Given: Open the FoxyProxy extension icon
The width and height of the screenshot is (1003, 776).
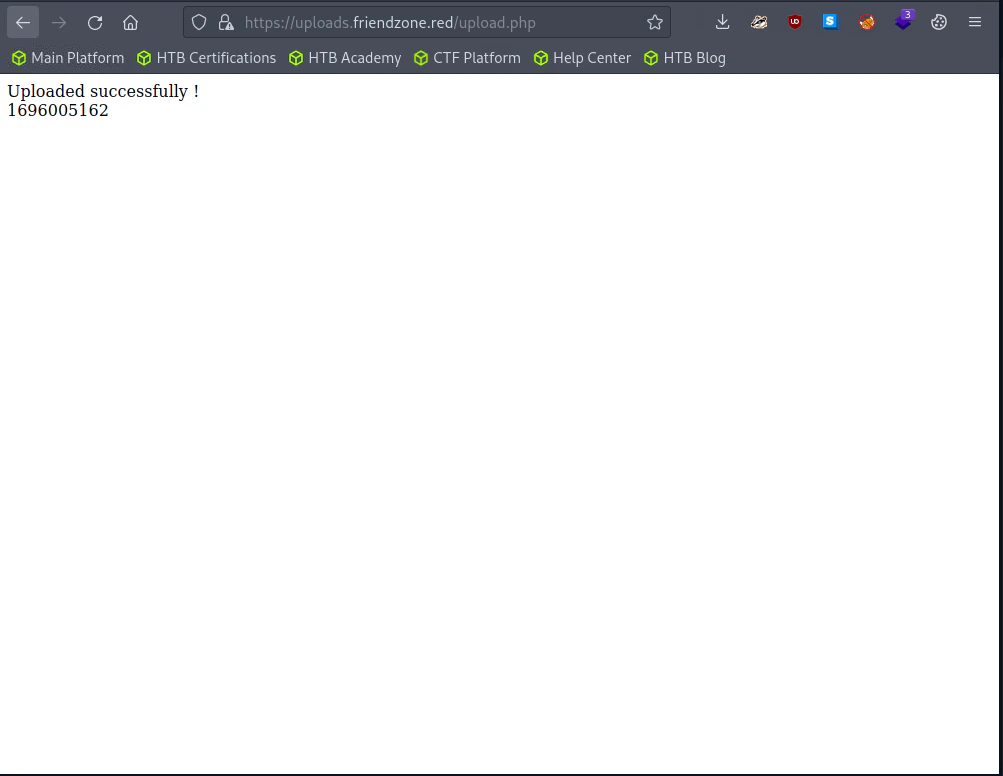Looking at the screenshot, I should [x=866, y=22].
